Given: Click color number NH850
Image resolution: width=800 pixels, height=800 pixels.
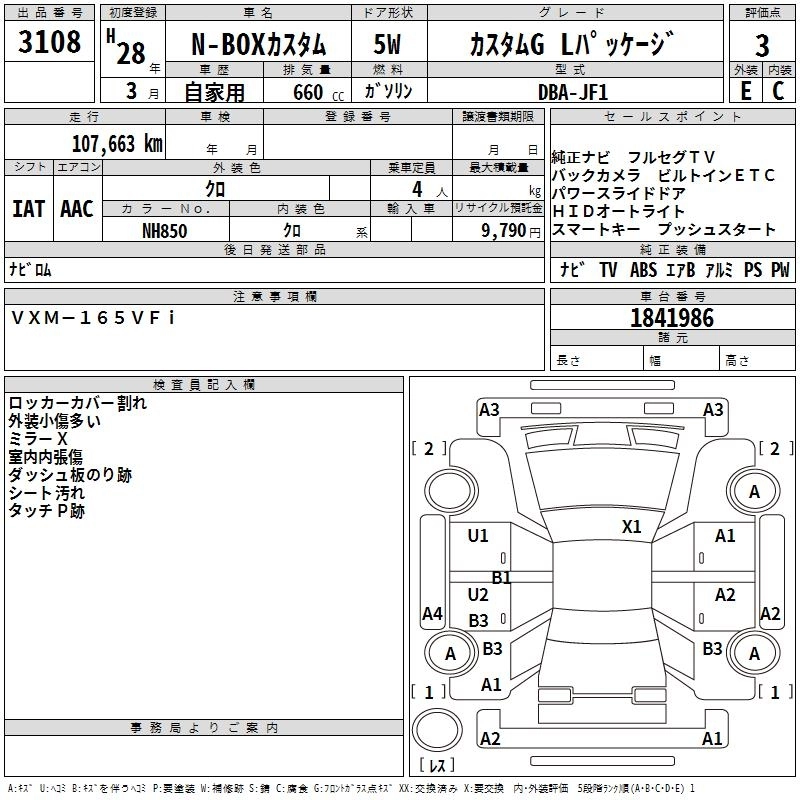Looking at the screenshot, I should pos(164,231).
